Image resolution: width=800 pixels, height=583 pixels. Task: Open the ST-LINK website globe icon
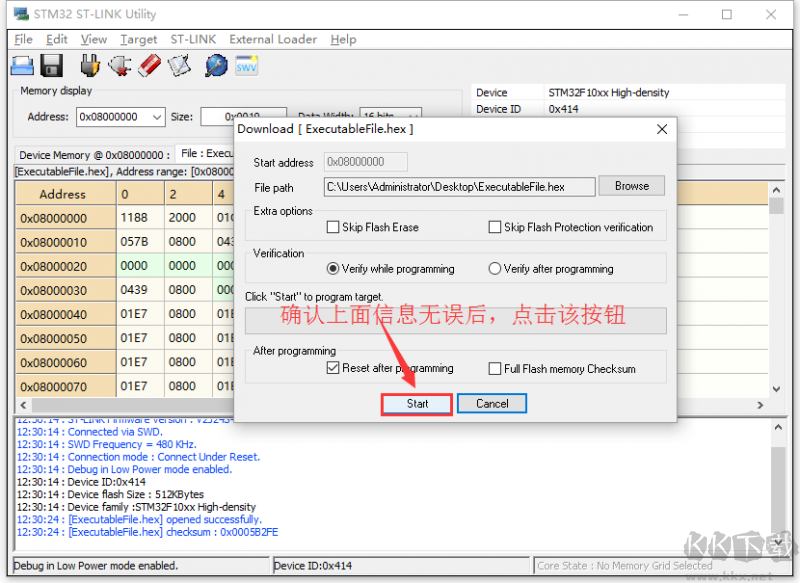216,66
